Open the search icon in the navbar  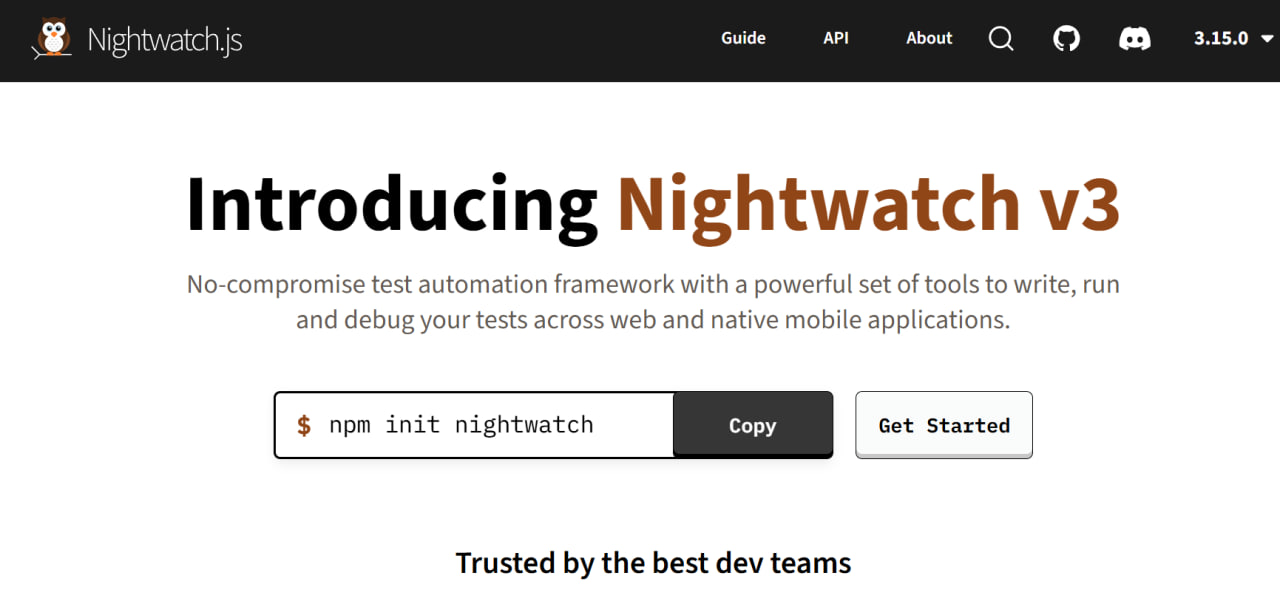1001,38
